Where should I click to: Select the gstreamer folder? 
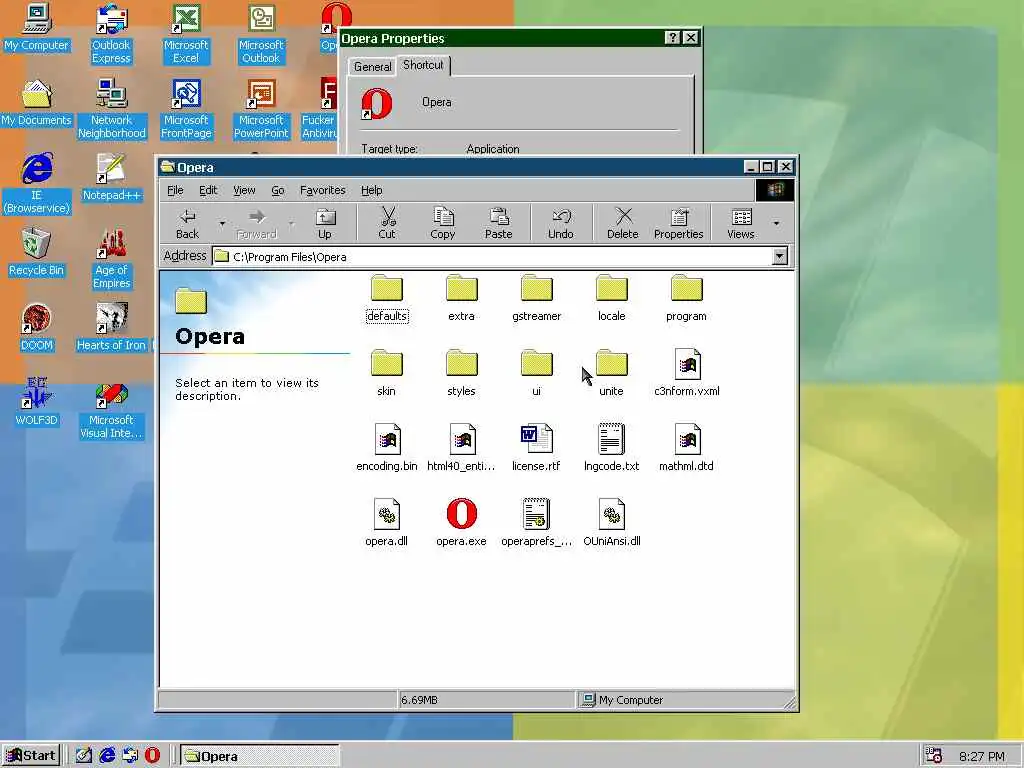(x=536, y=298)
